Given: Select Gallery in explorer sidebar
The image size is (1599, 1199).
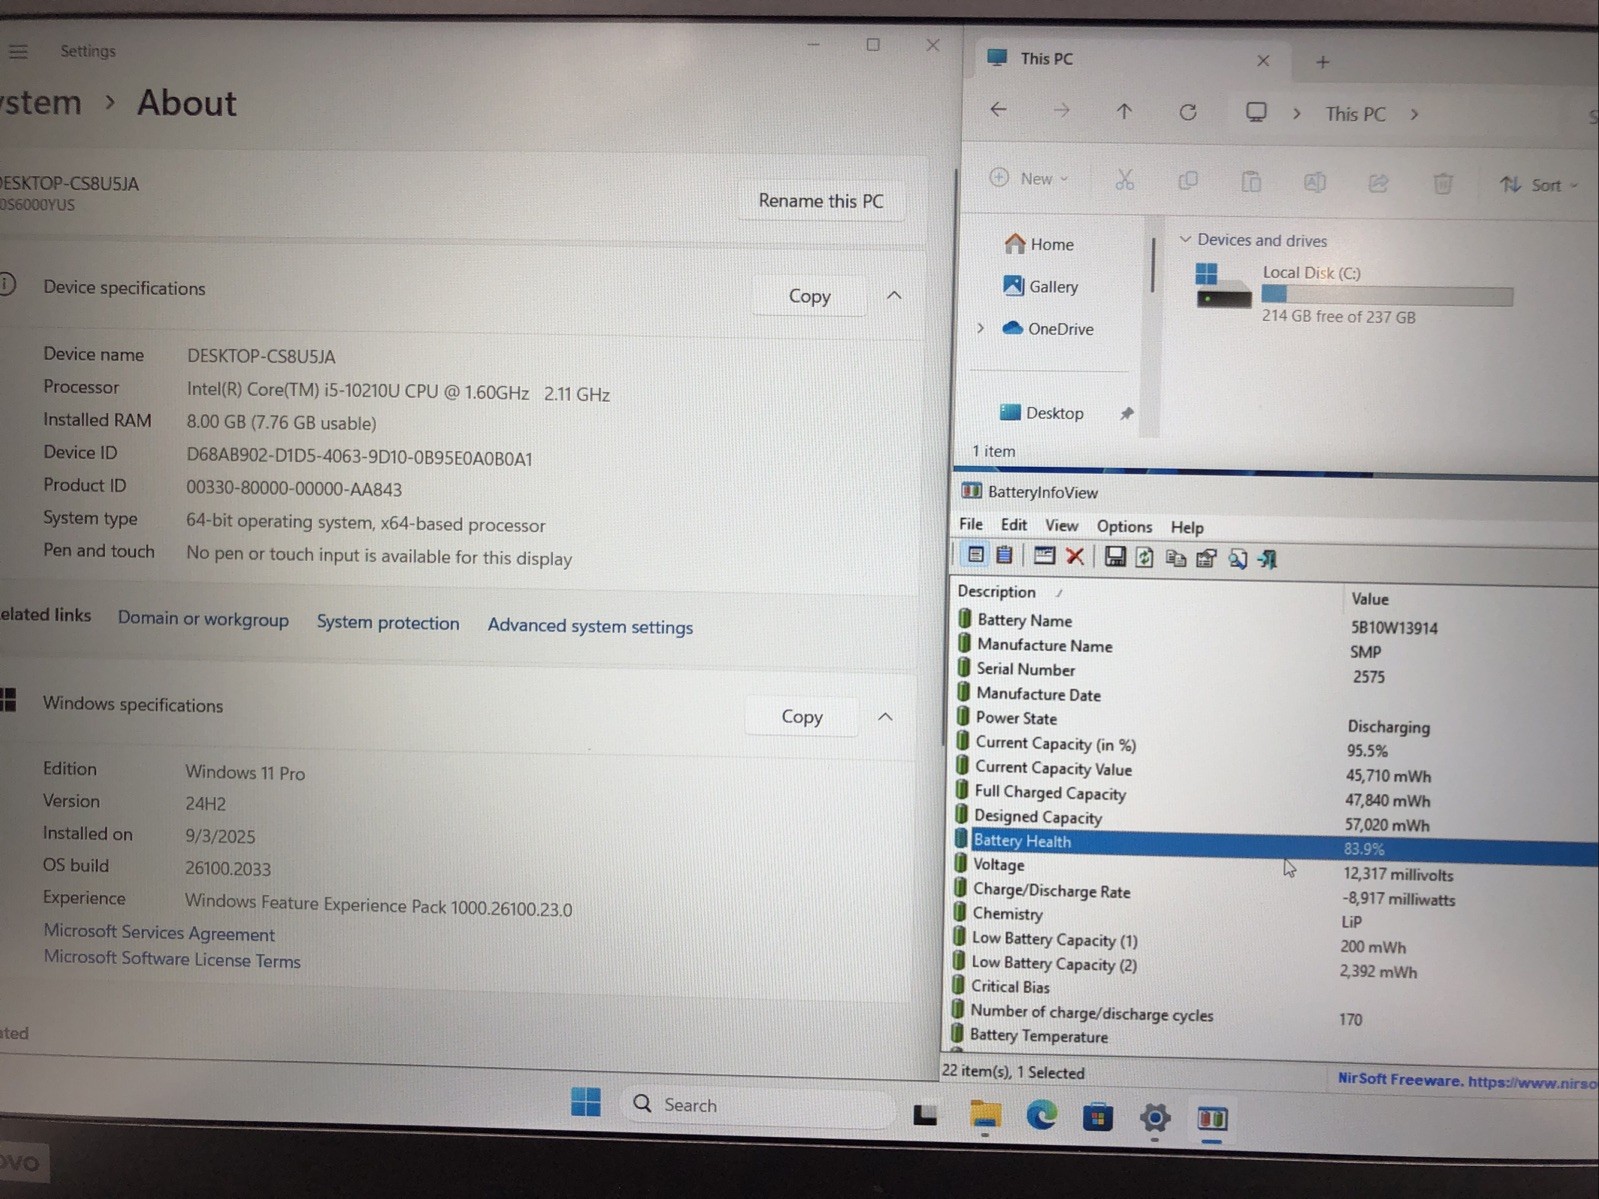Looking at the screenshot, I should 1041,286.
